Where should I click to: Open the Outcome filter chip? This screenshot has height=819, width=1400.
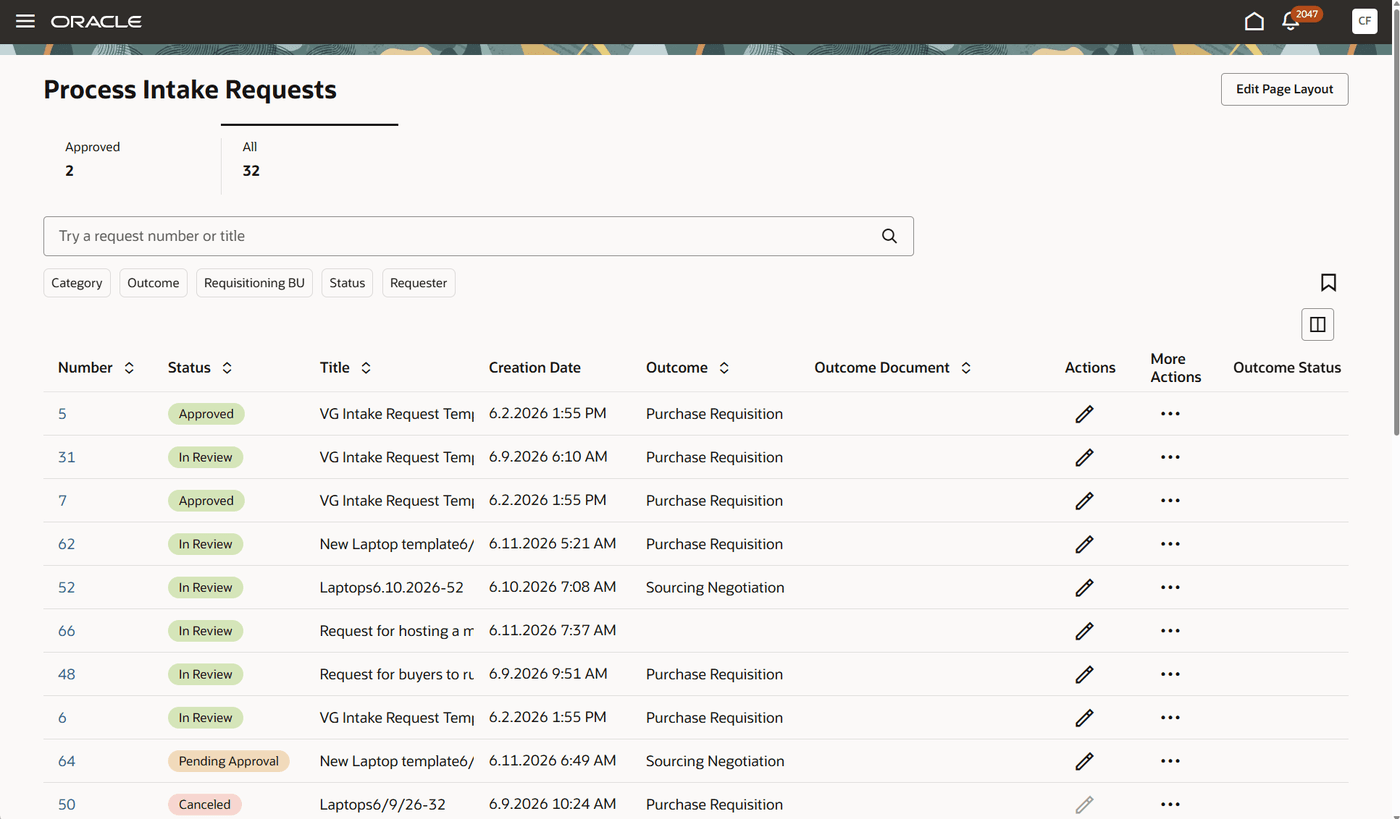(153, 283)
